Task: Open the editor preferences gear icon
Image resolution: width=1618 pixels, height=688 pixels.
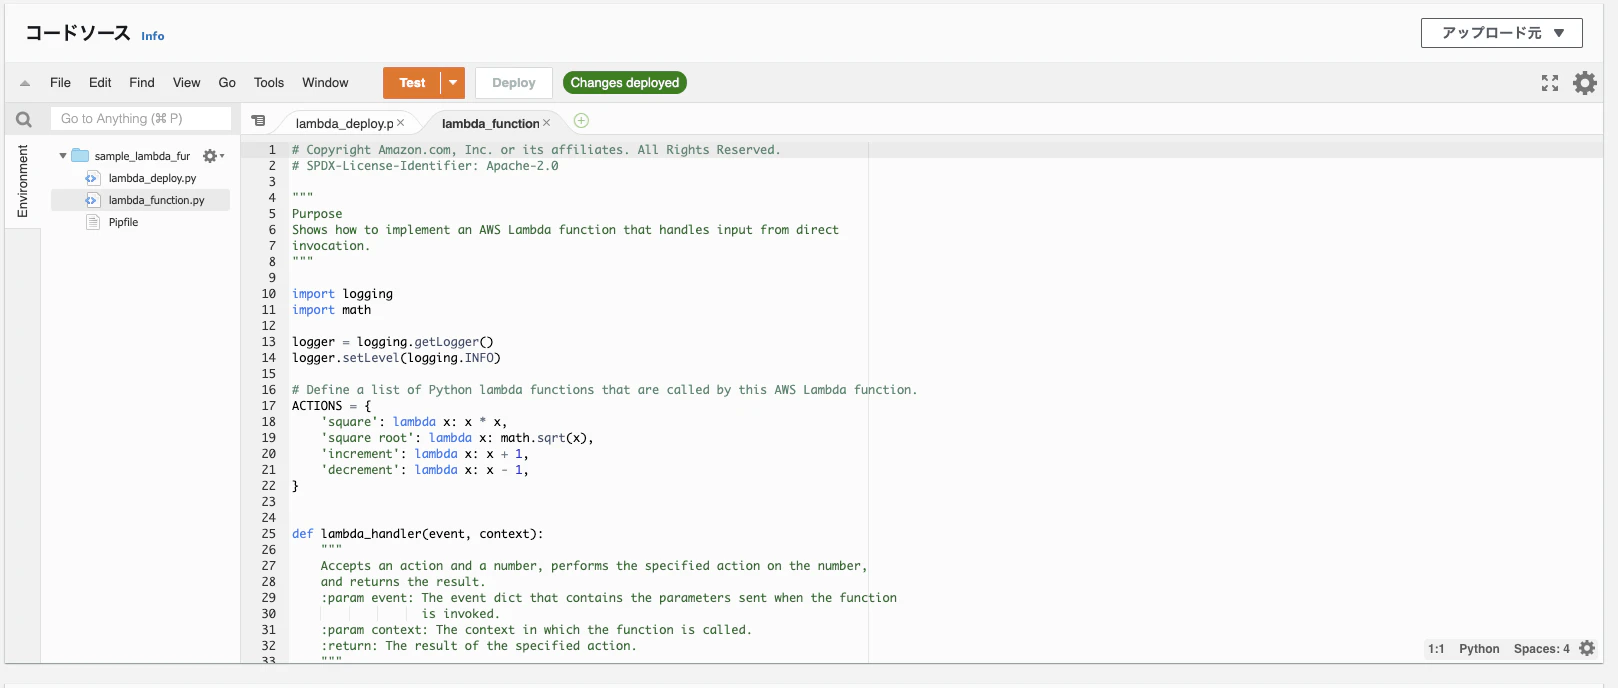Action: point(1585,83)
